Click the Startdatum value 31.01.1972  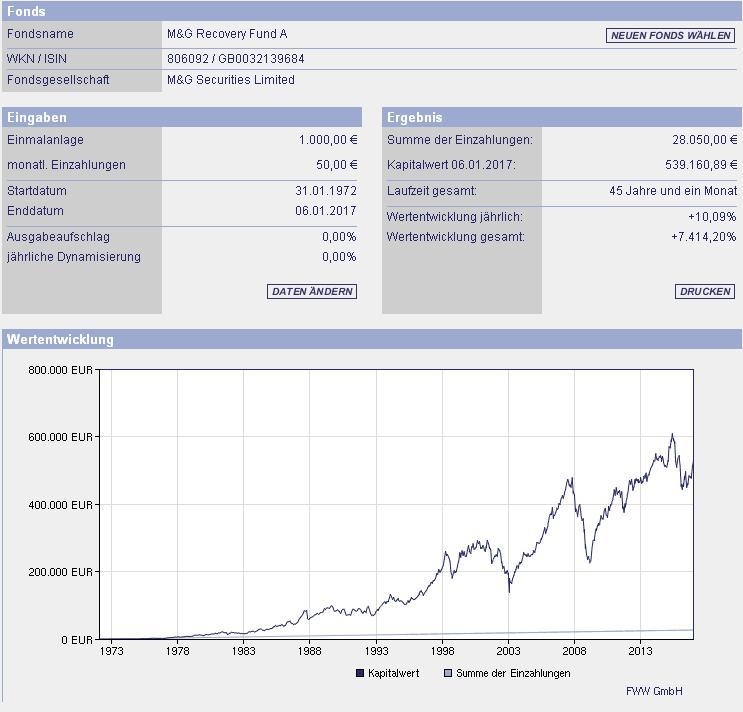click(x=326, y=190)
